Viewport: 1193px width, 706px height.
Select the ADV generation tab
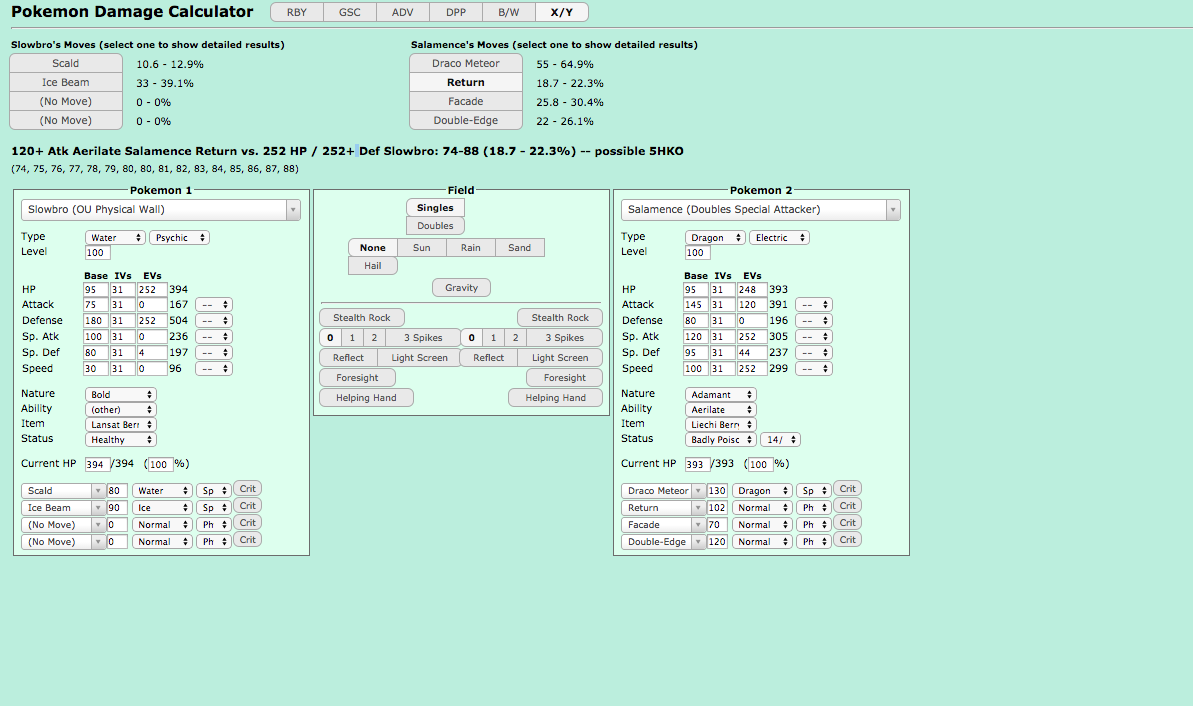coord(402,12)
